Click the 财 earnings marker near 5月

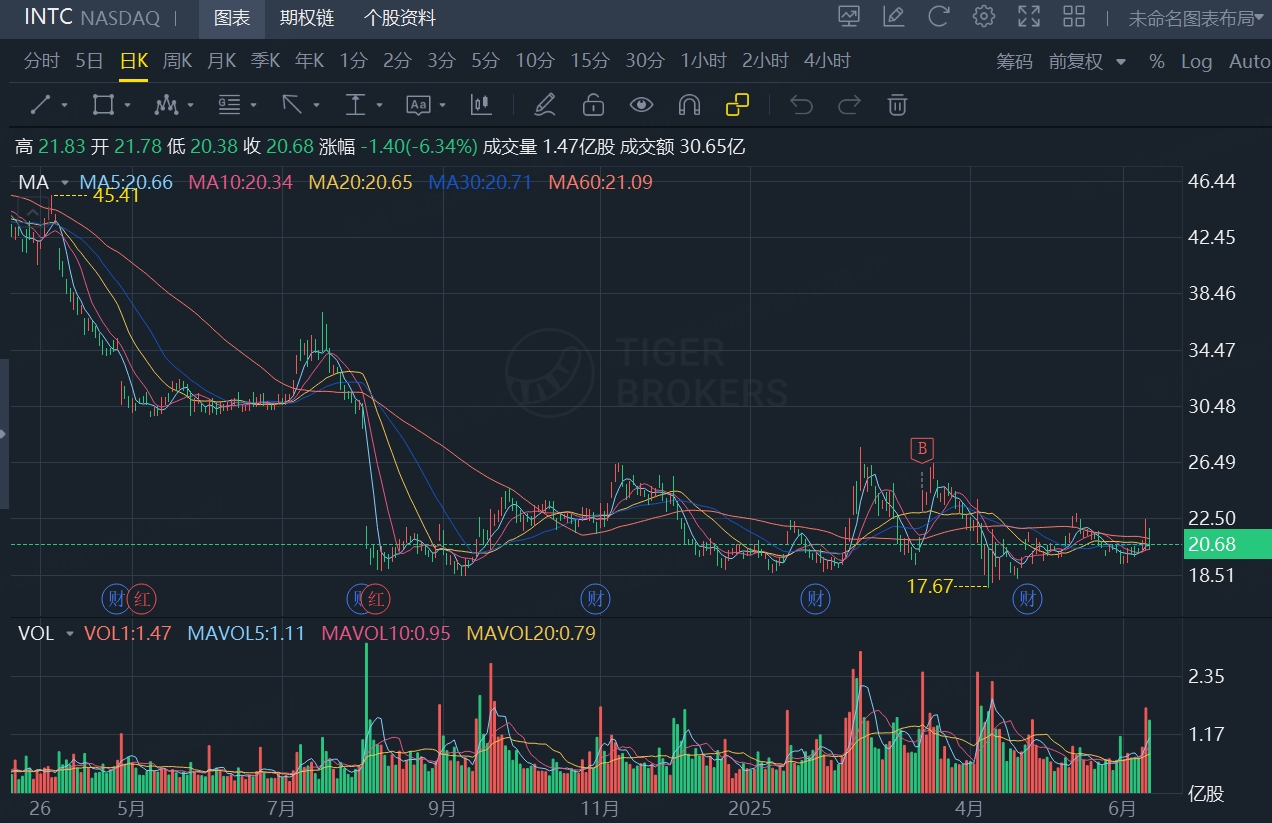pyautogui.click(x=115, y=599)
